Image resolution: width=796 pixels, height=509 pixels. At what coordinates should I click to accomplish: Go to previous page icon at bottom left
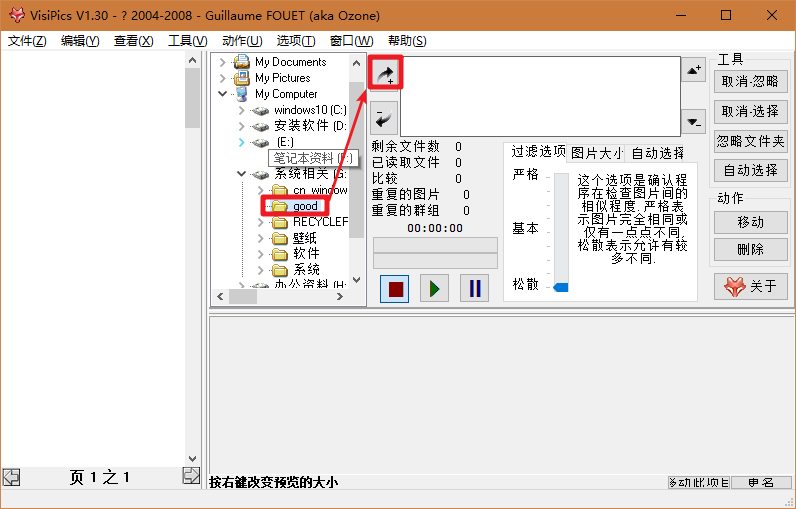[11, 476]
